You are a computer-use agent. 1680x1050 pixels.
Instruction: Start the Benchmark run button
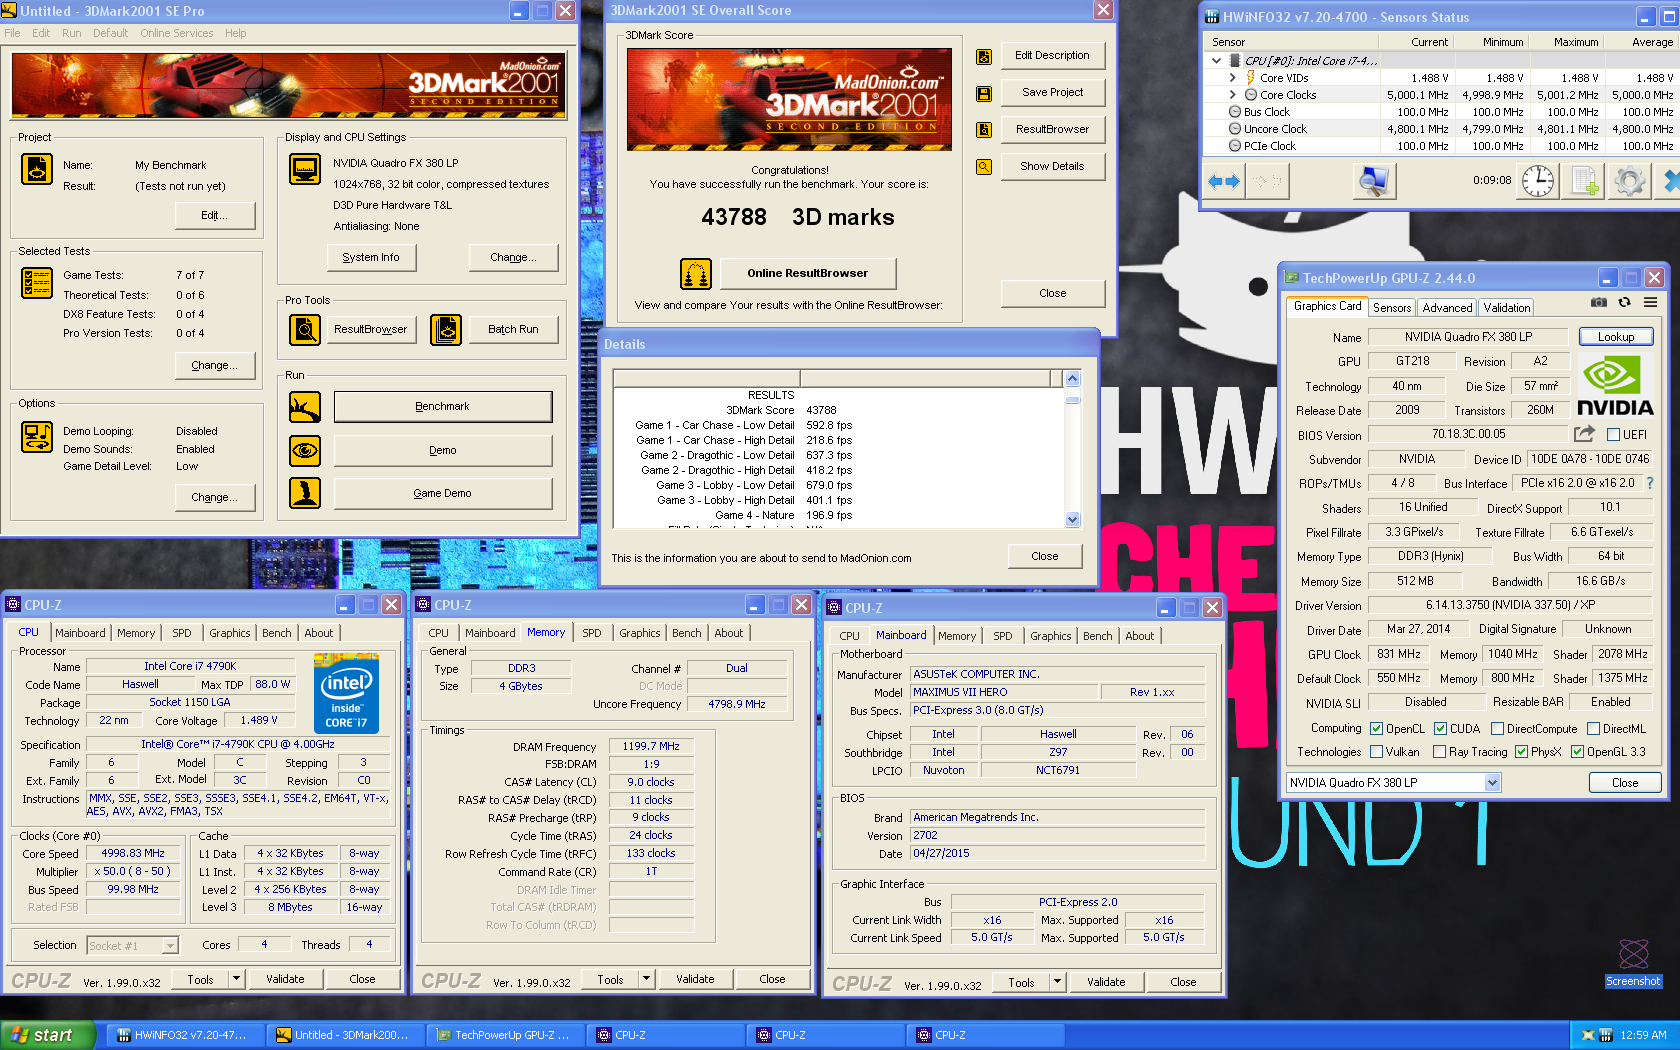click(x=442, y=407)
